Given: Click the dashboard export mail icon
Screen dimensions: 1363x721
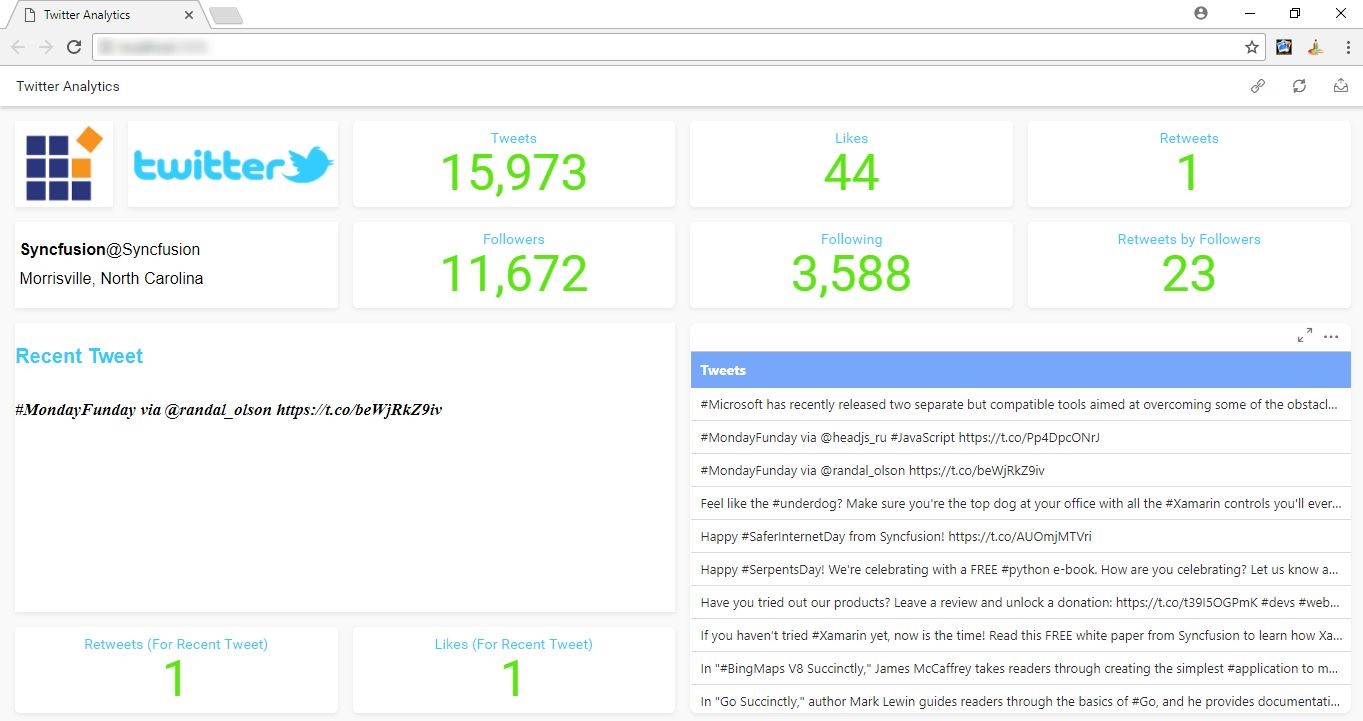Looking at the screenshot, I should [x=1341, y=86].
